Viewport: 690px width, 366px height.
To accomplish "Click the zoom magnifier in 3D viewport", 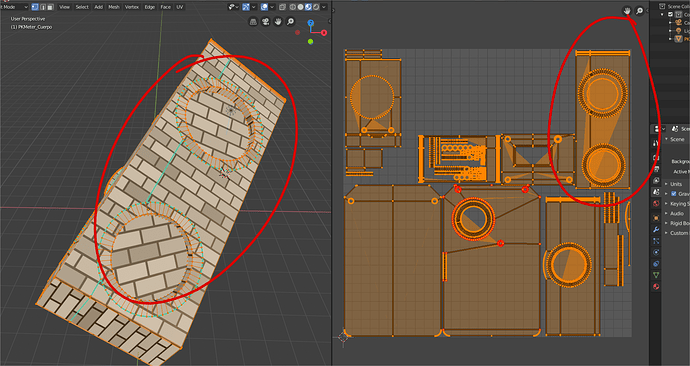I will click(290, 22).
